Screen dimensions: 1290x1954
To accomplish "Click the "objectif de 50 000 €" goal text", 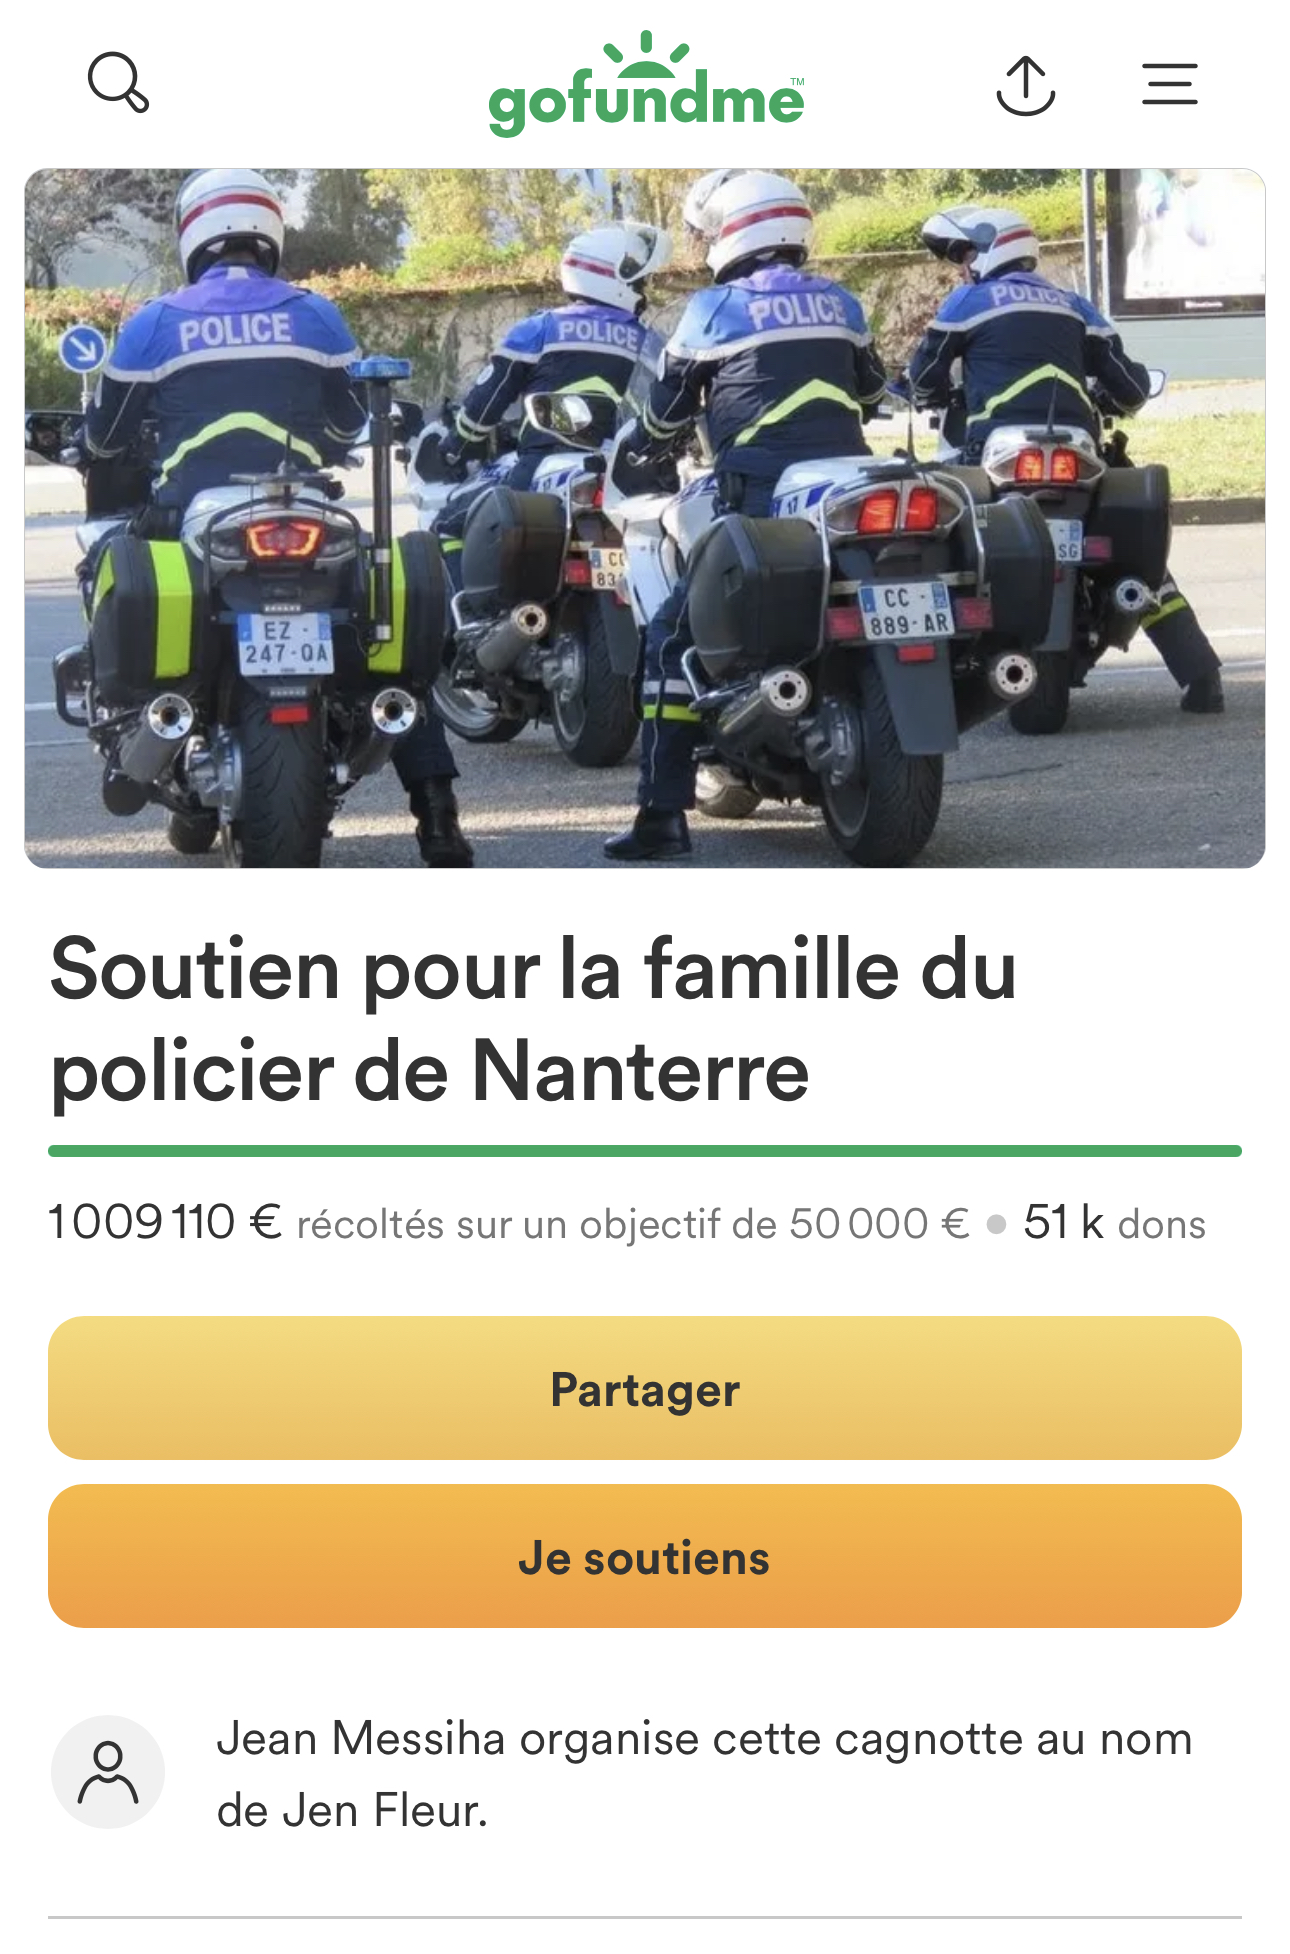I will 774,1224.
